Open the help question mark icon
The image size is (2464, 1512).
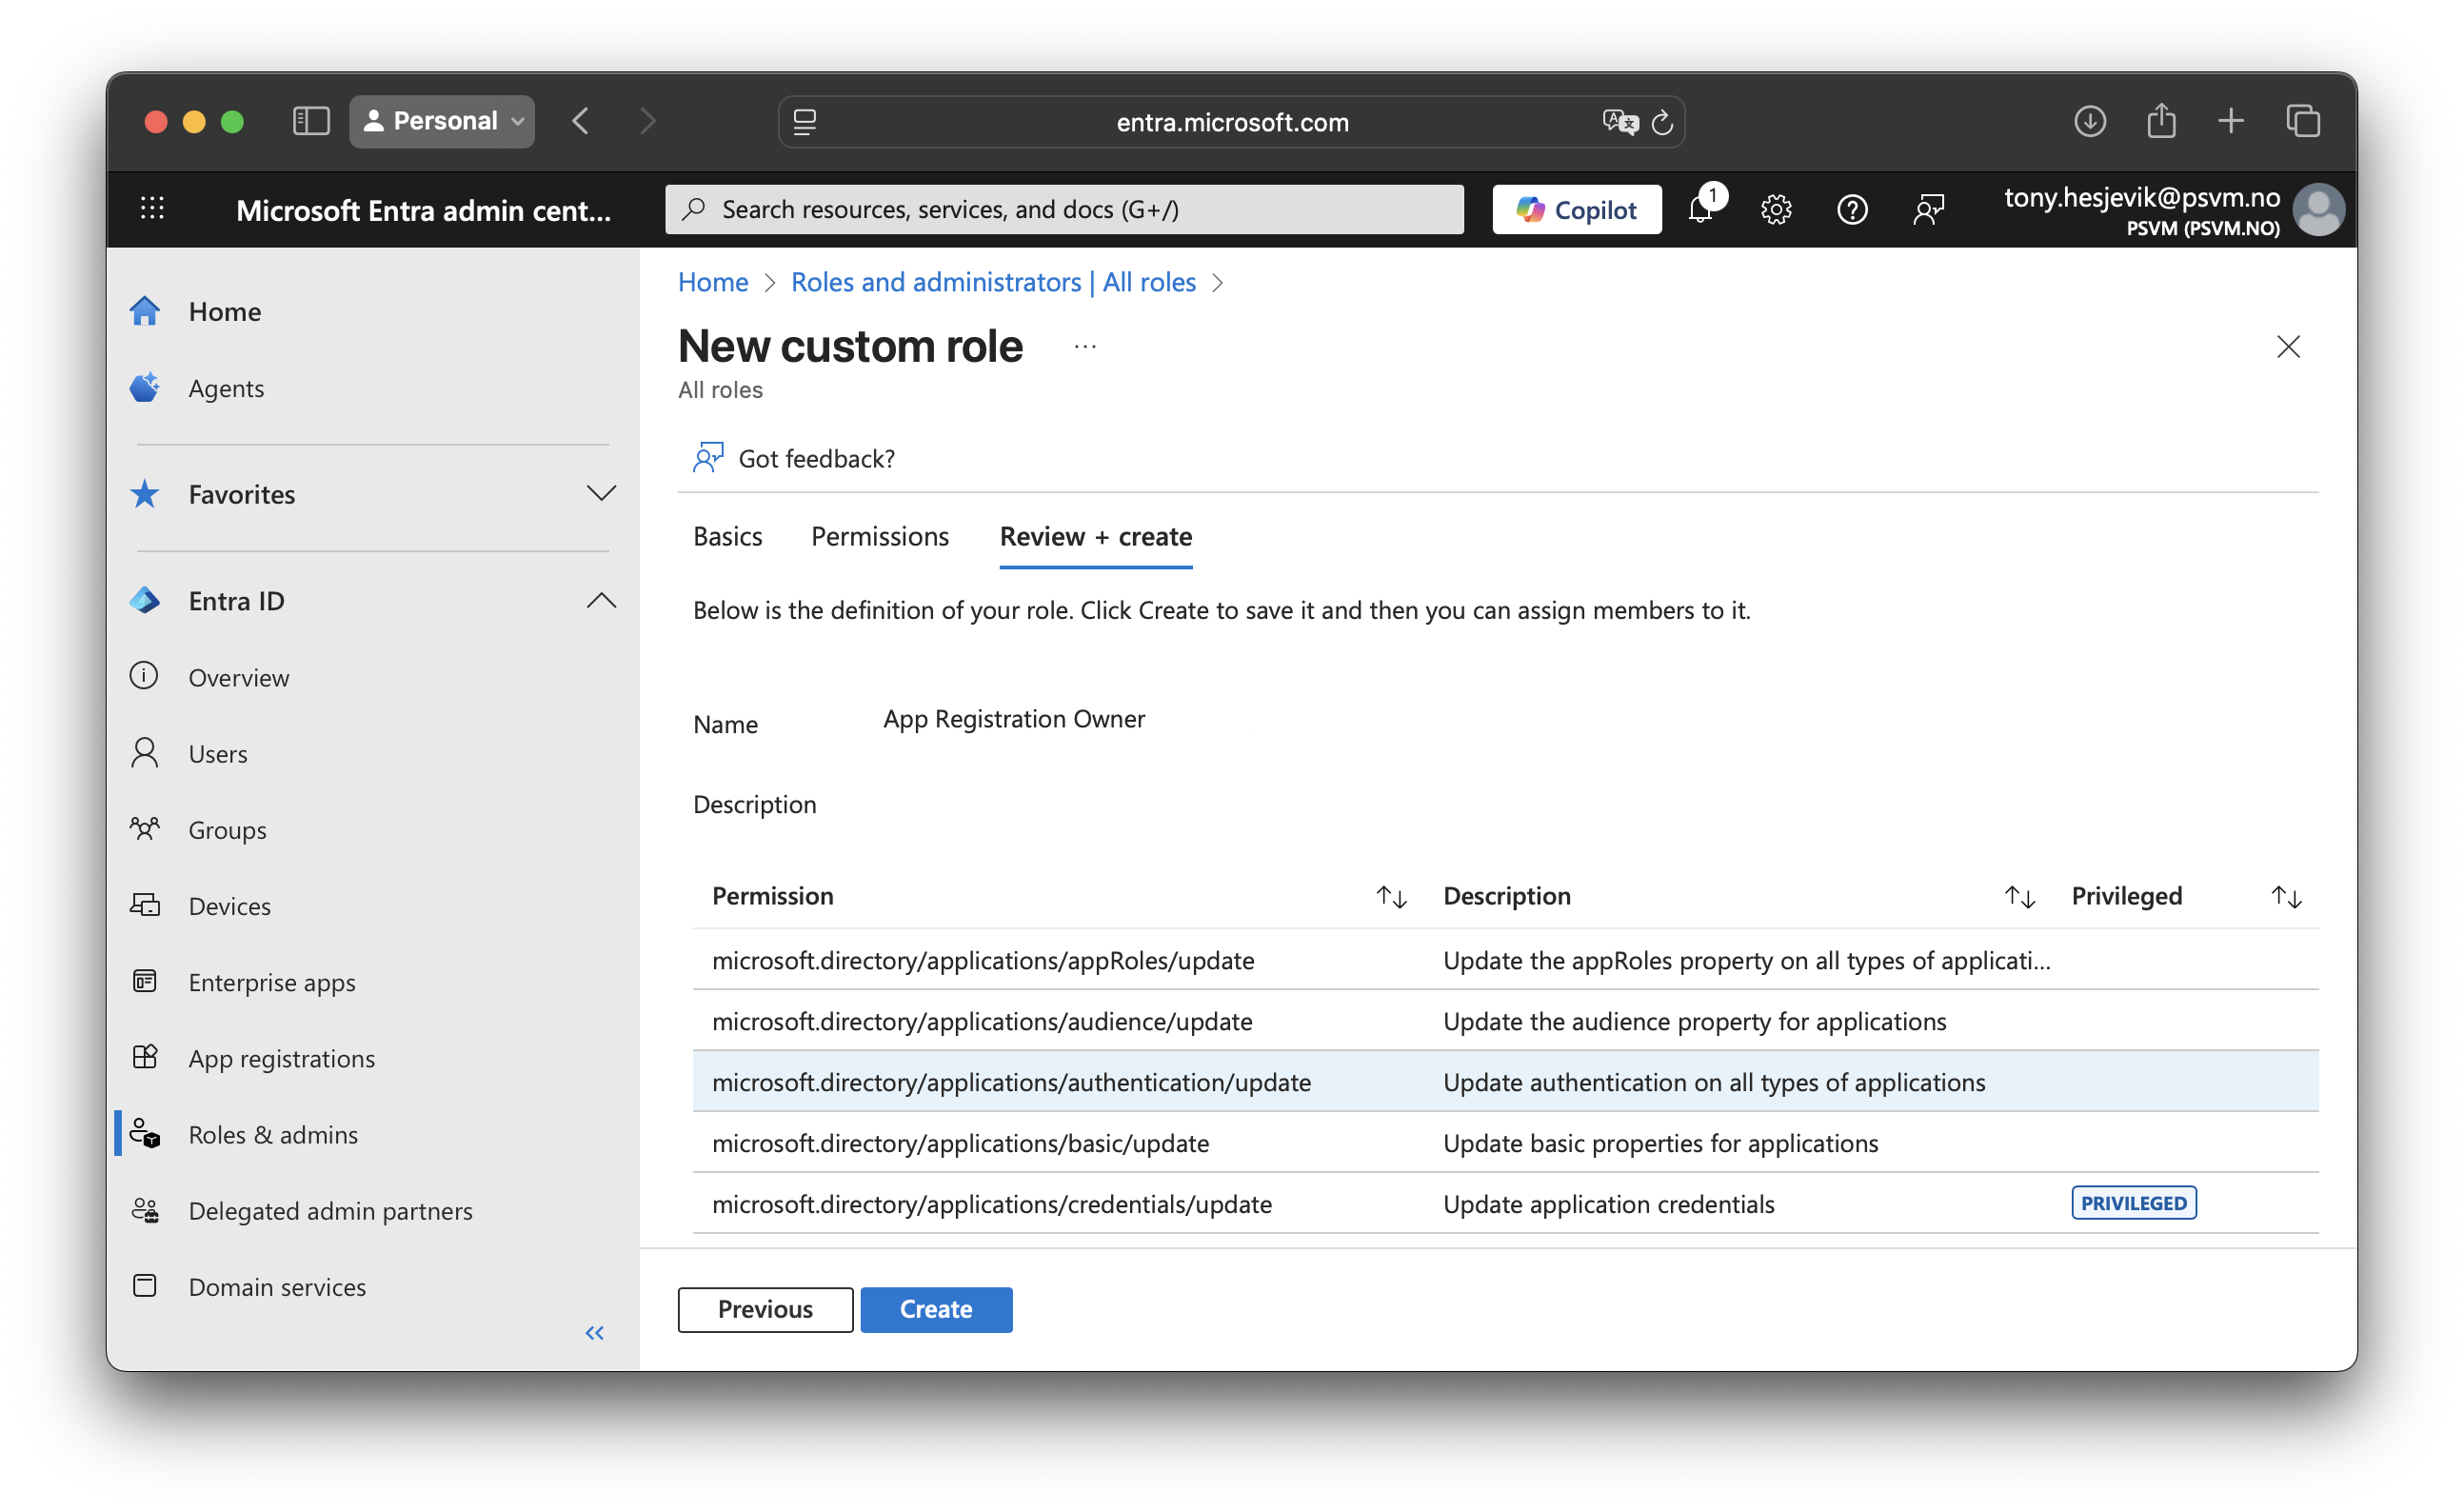click(1852, 210)
